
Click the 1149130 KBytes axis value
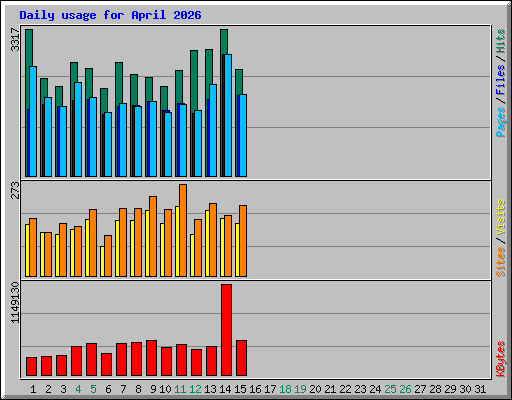click(x=15, y=303)
